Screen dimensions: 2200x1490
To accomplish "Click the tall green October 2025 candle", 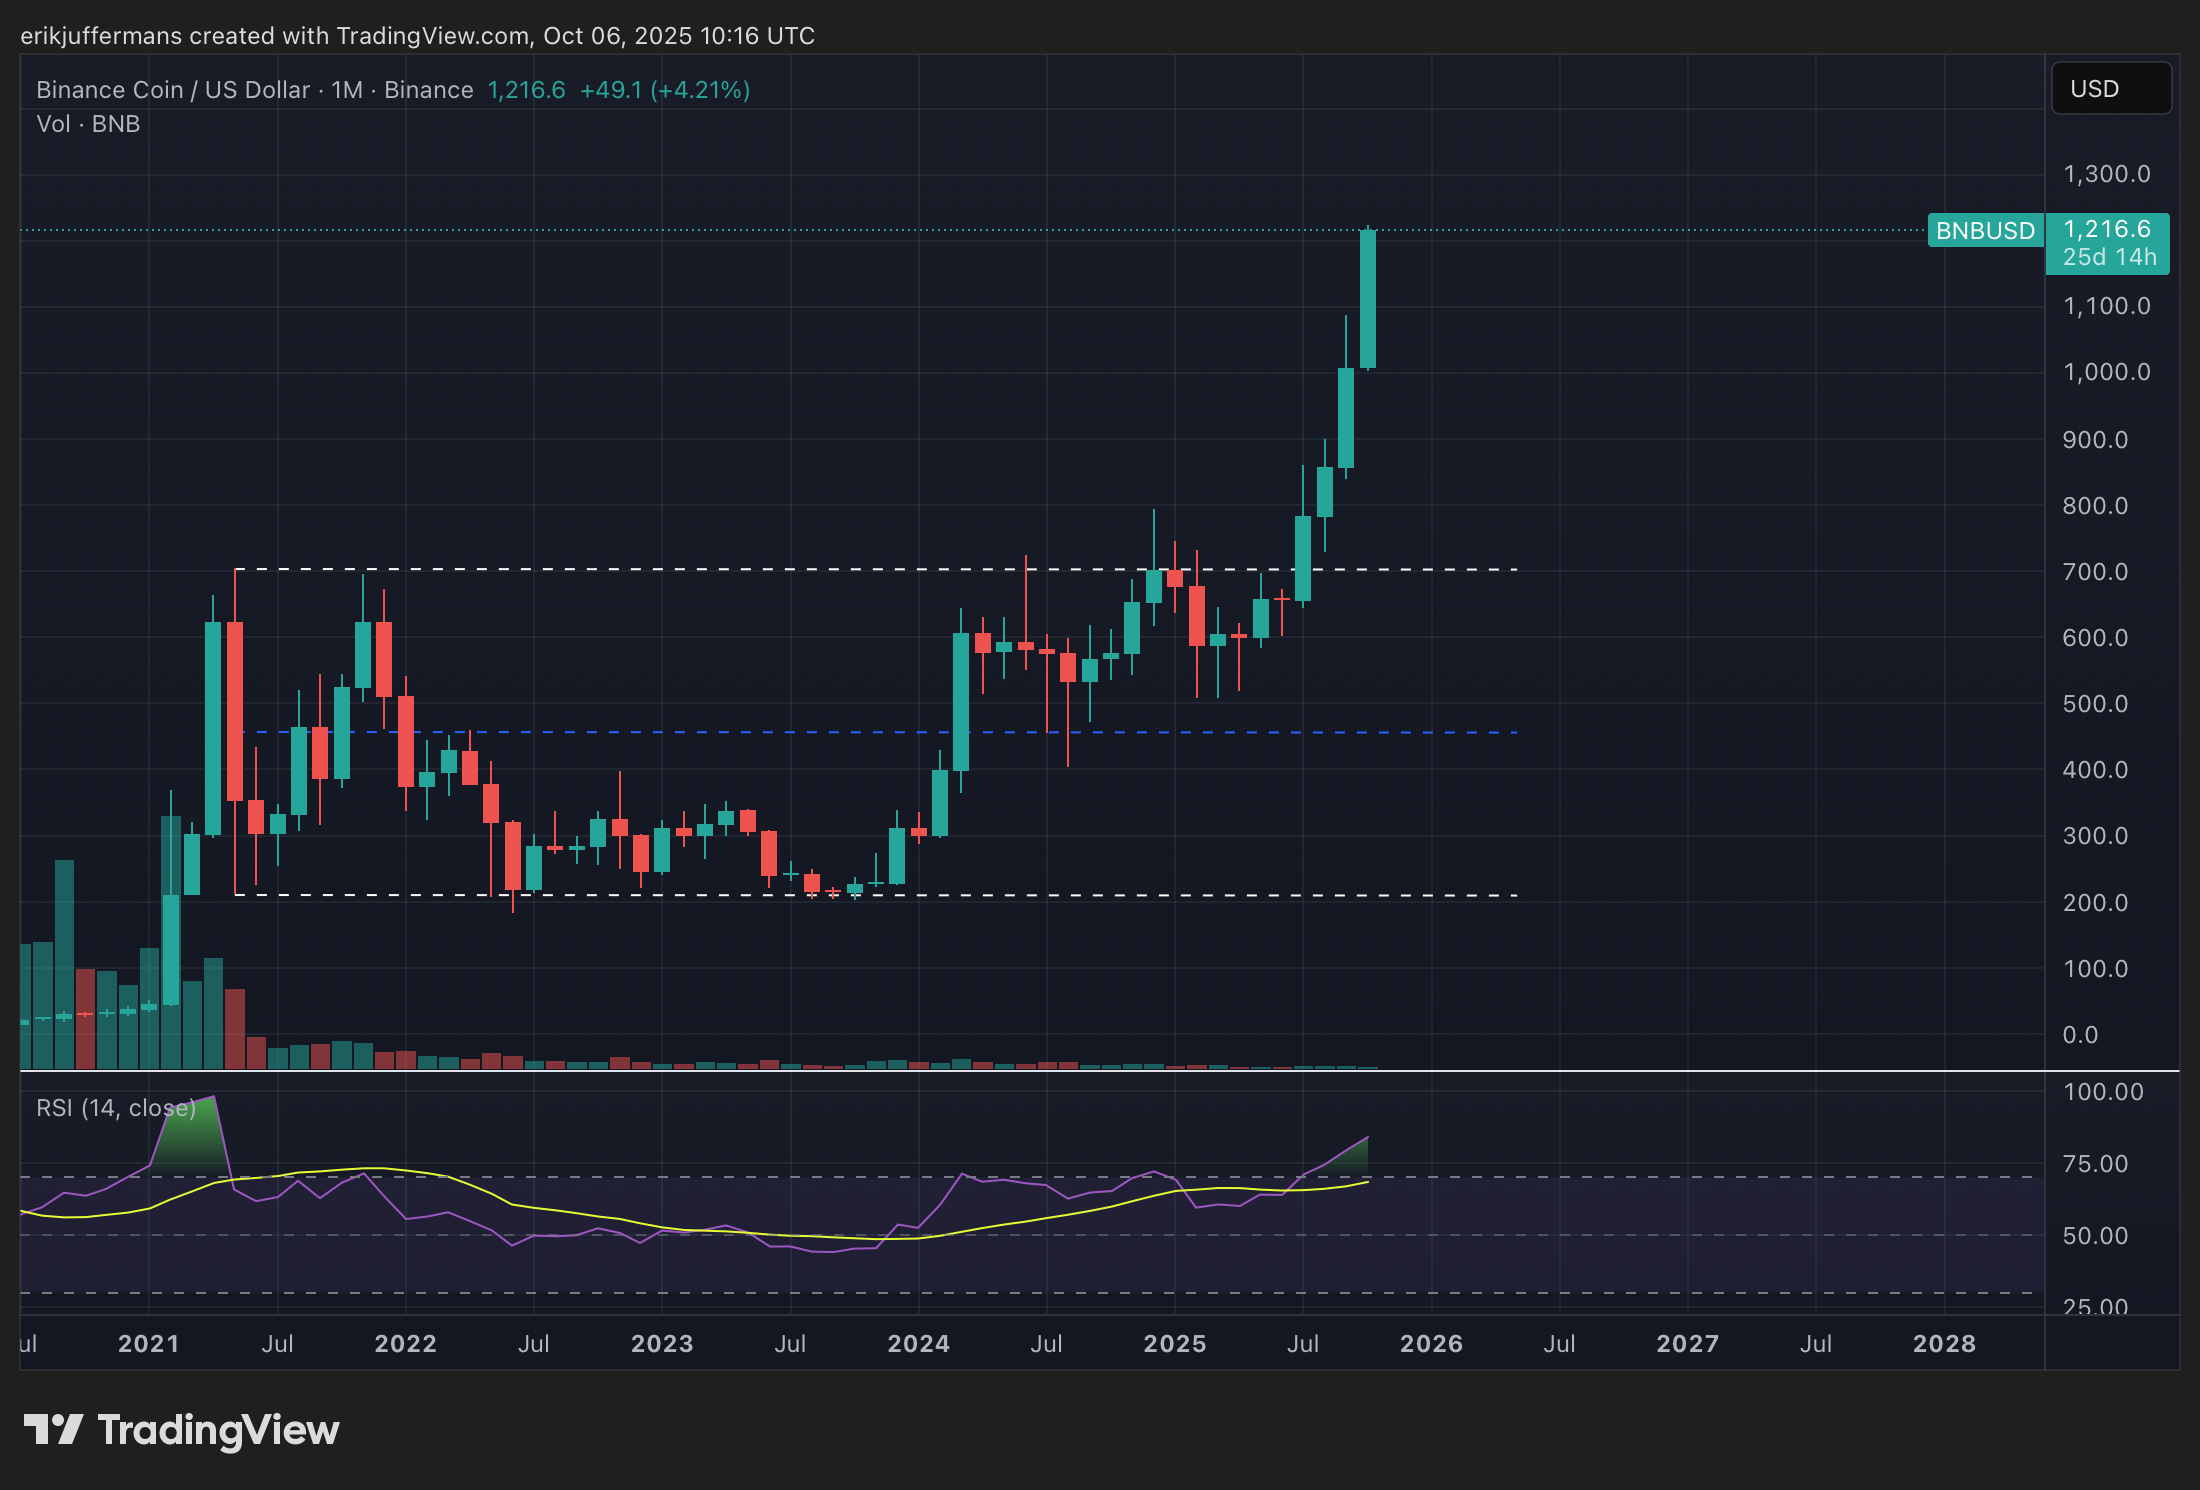I will [1368, 300].
